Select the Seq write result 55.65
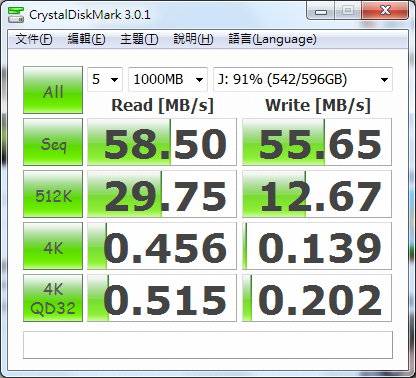This screenshot has width=416, height=378. [x=317, y=142]
